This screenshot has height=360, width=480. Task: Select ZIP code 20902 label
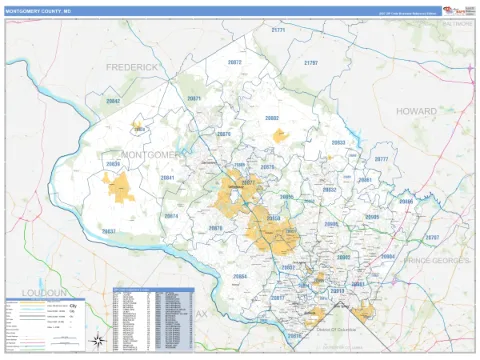(344, 258)
